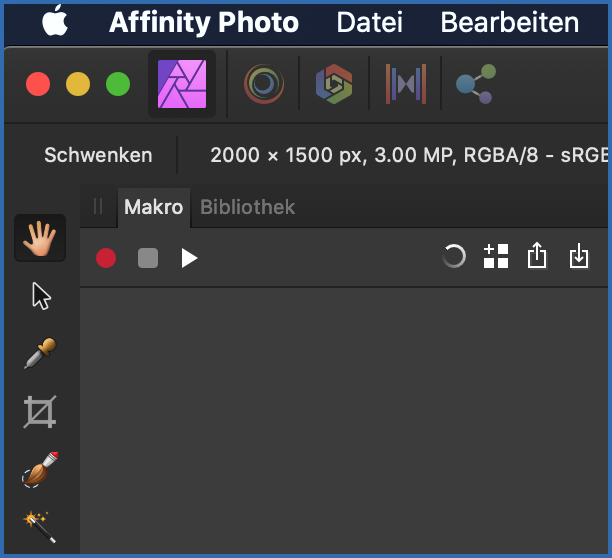Import a macro from file
612x558 pixels.
click(579, 257)
